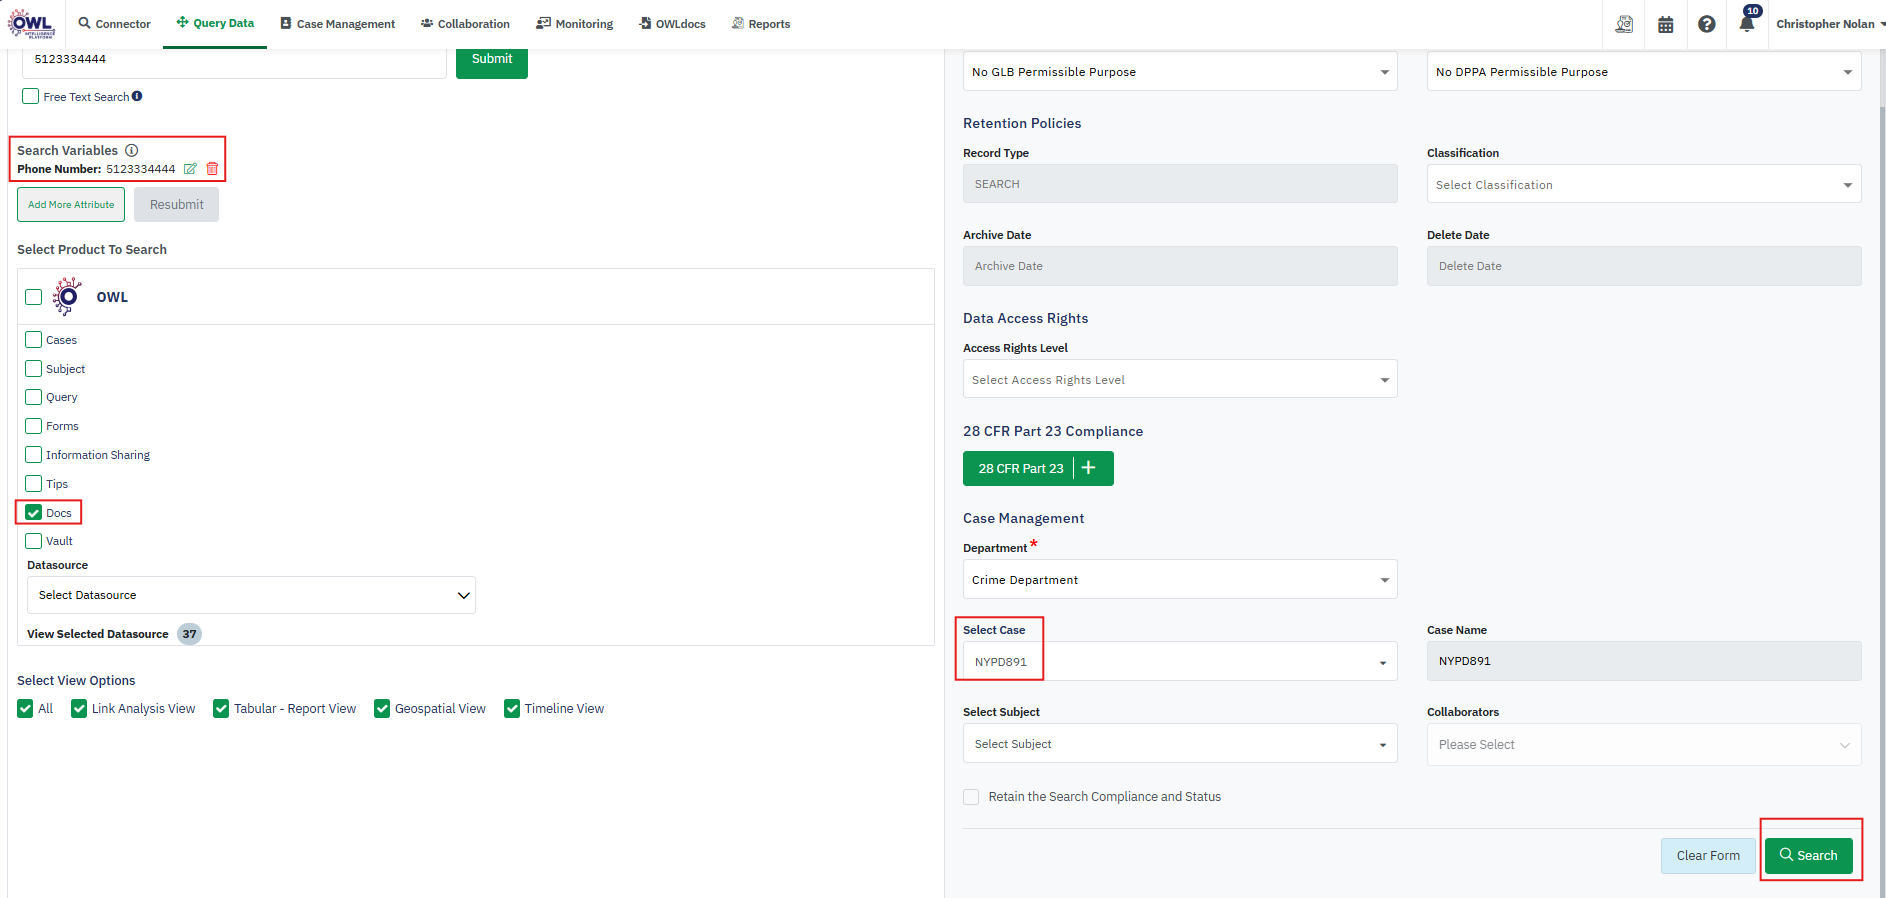Viewport: 1886px width, 898px height.
Task: Click the Search Variables info icon
Action: point(131,150)
